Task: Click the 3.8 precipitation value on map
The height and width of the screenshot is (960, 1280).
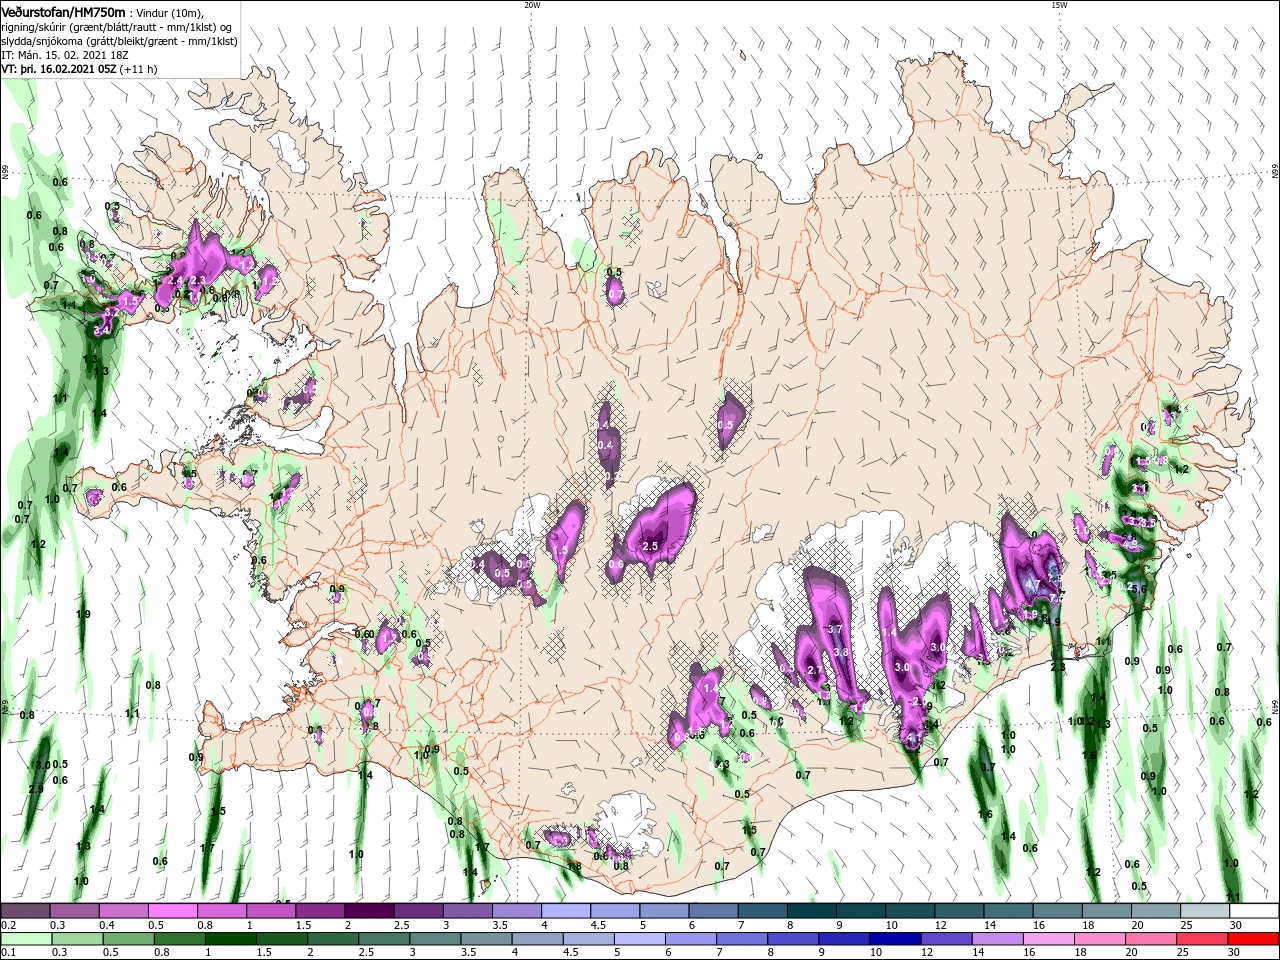Action: [x=841, y=652]
